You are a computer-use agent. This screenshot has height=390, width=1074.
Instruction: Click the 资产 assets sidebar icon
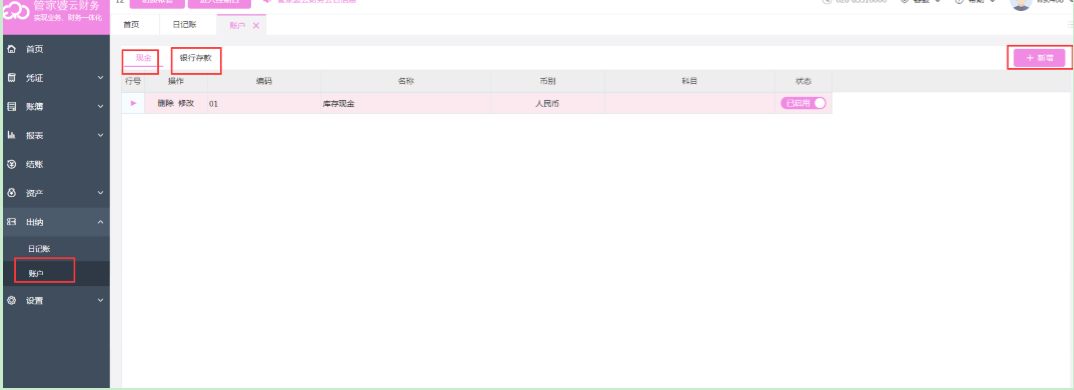[11, 193]
